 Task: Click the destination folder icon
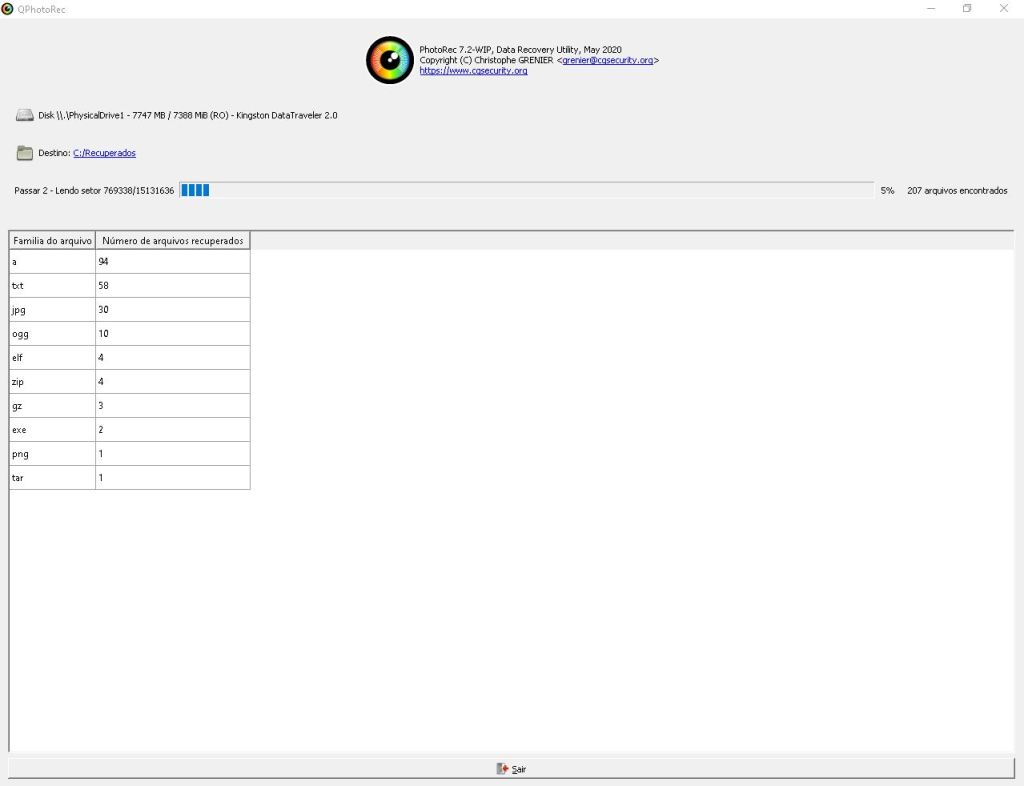25,153
